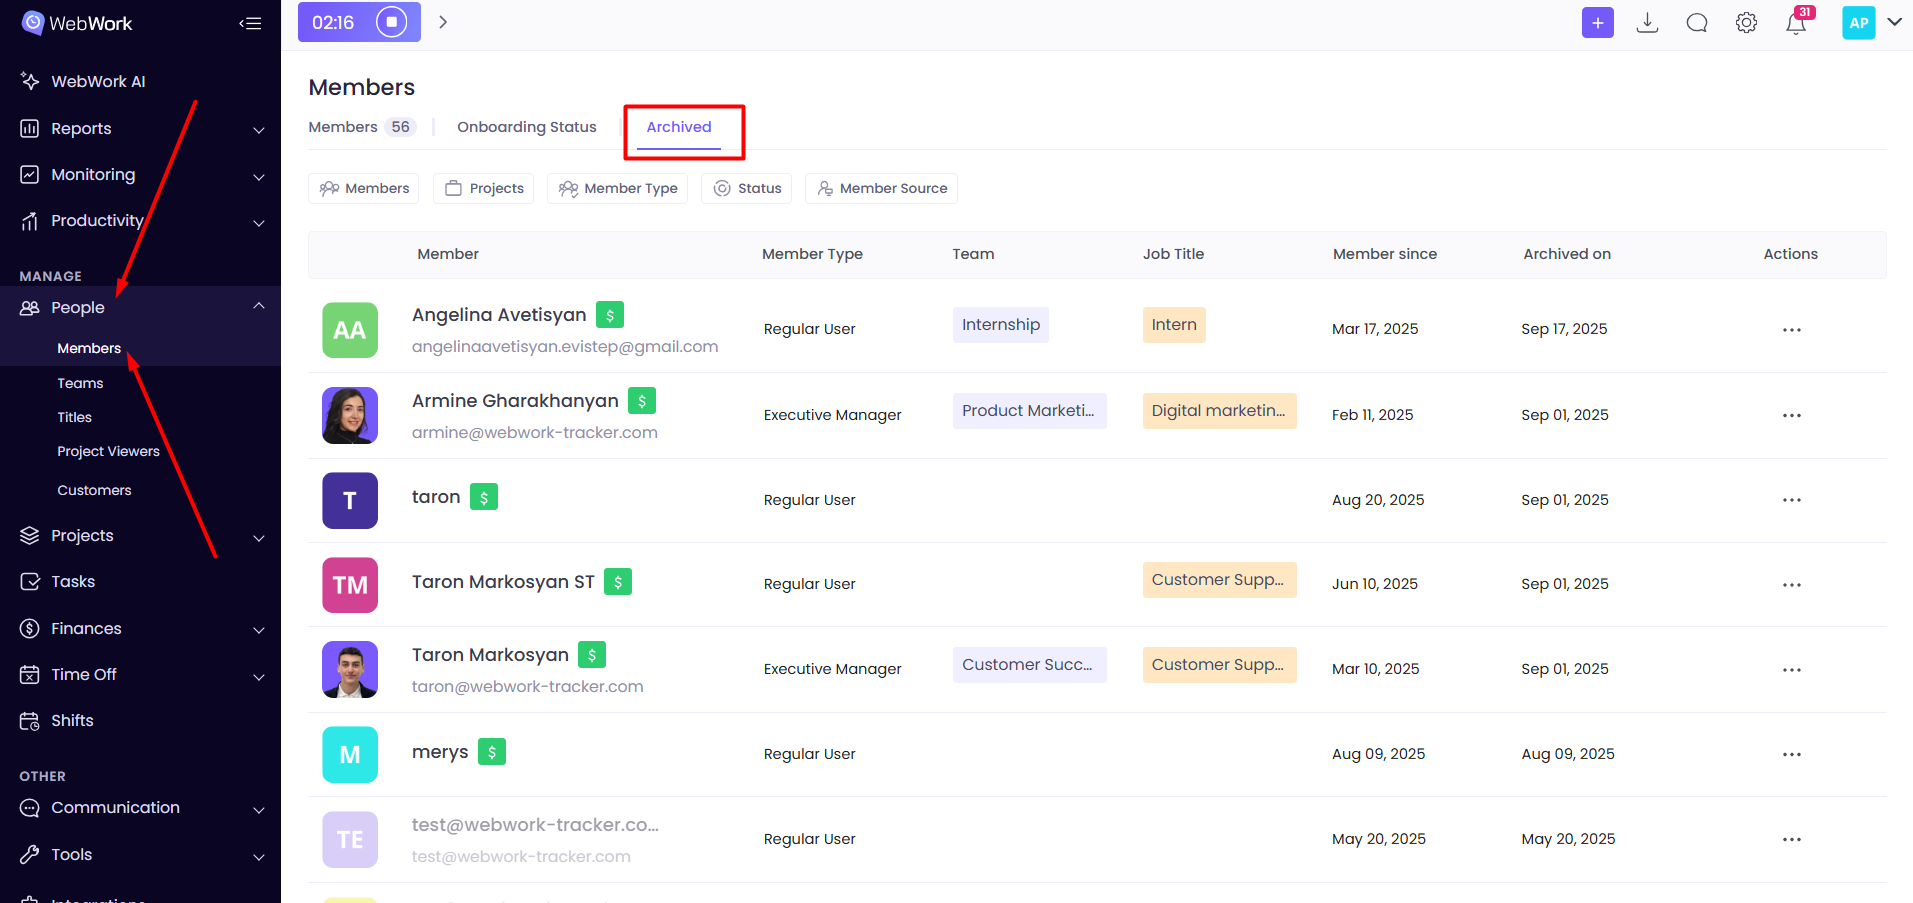Click the Member Source filter button
This screenshot has height=903, width=1913.
[x=881, y=188]
